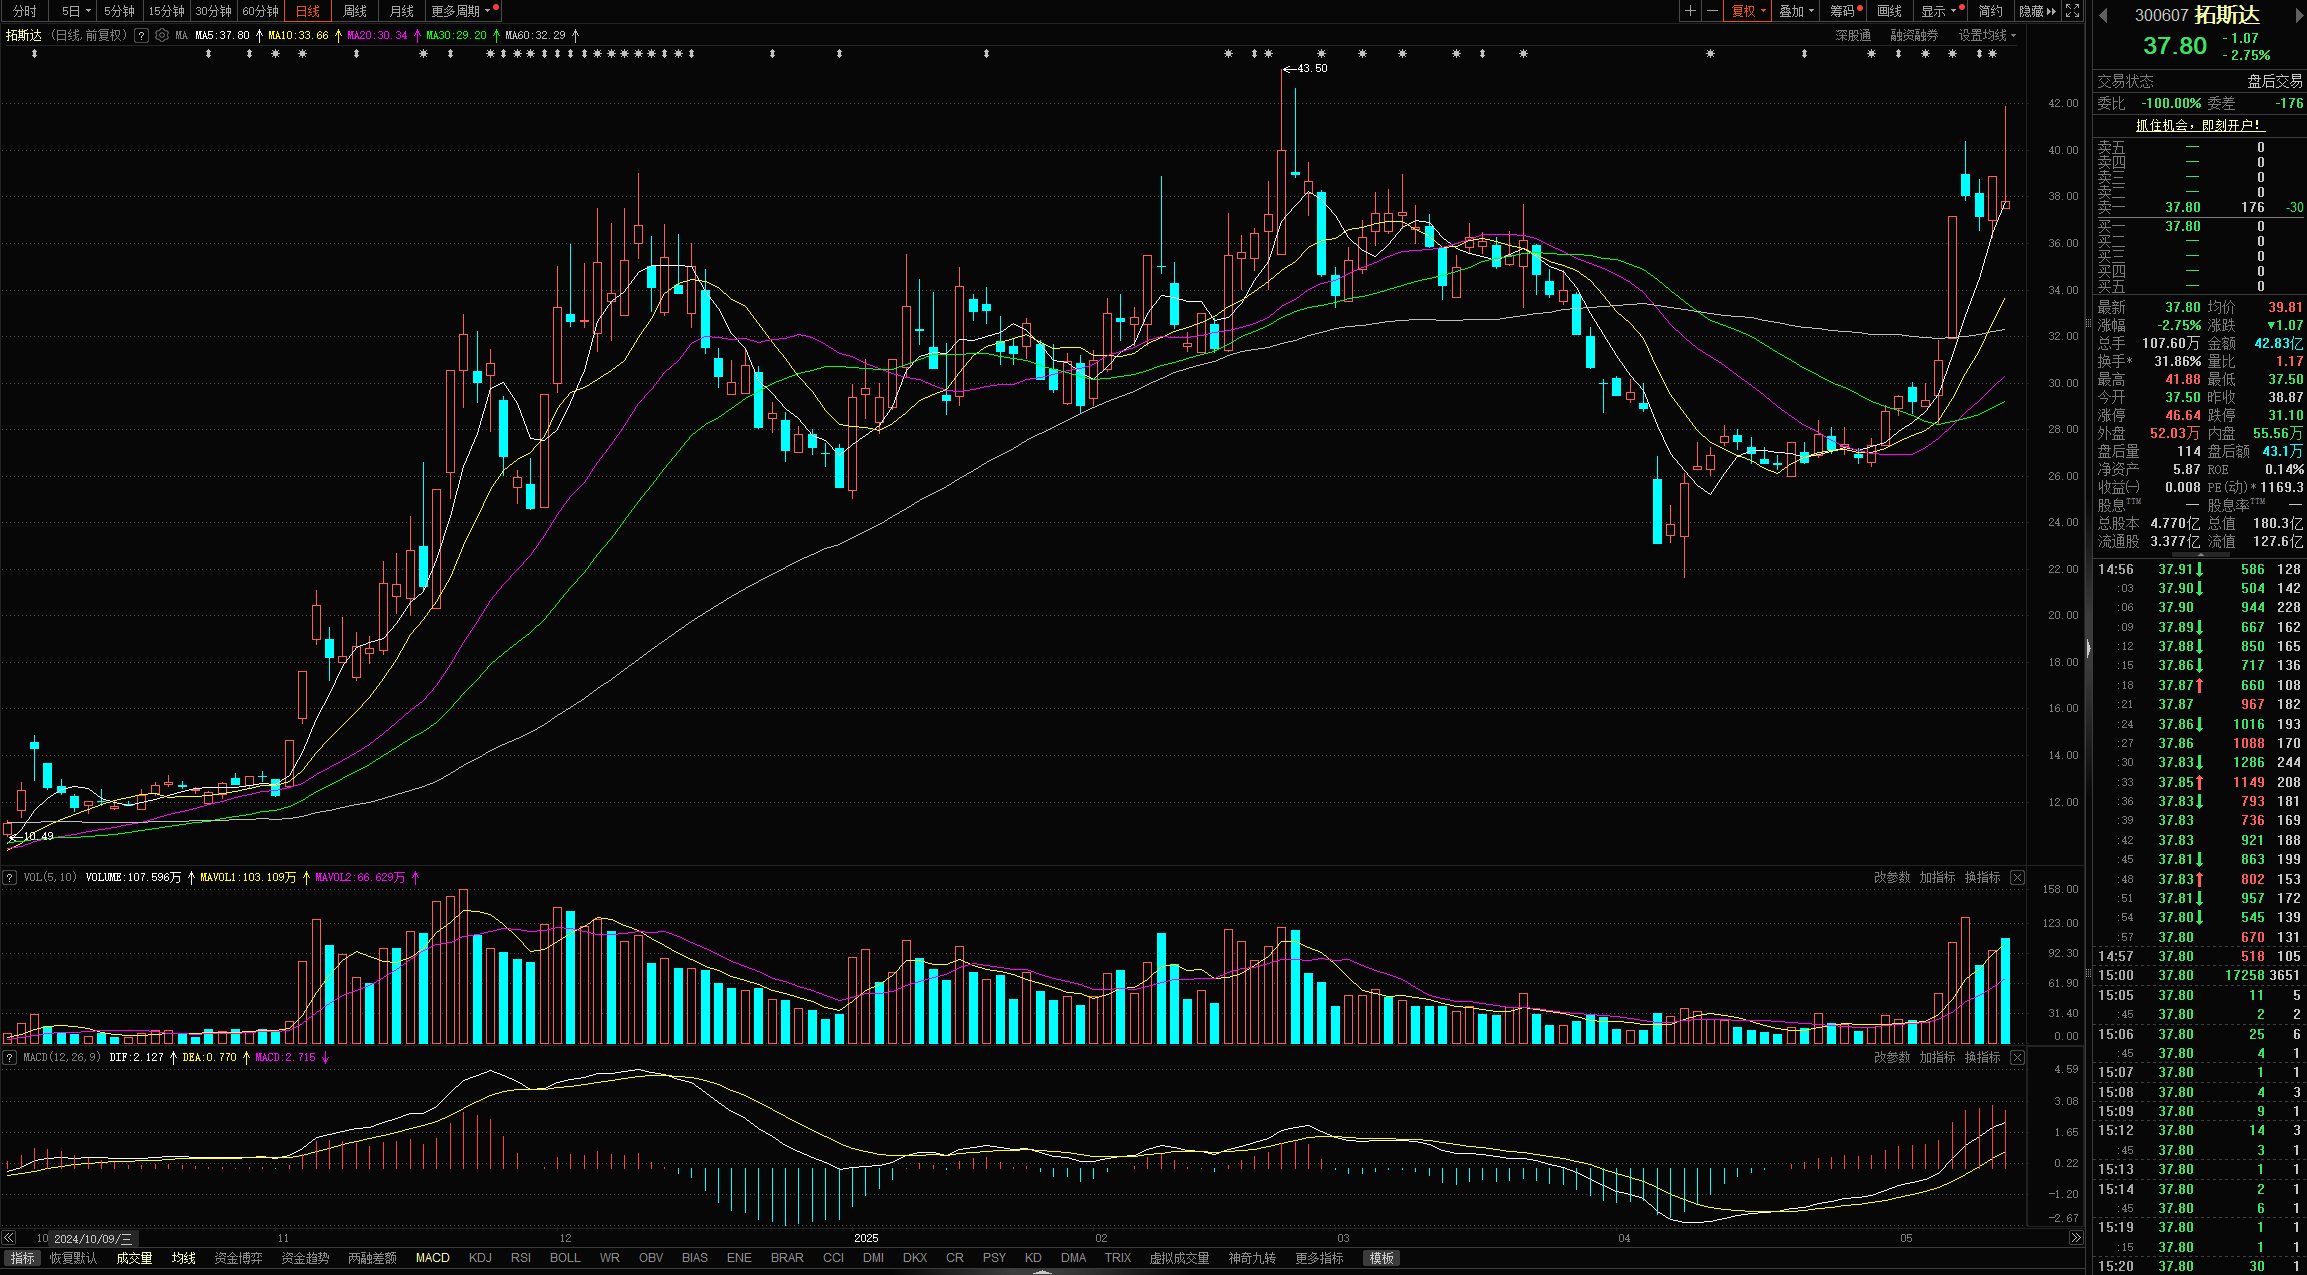Select the 虚拟成交量 indicator

click(1179, 1258)
